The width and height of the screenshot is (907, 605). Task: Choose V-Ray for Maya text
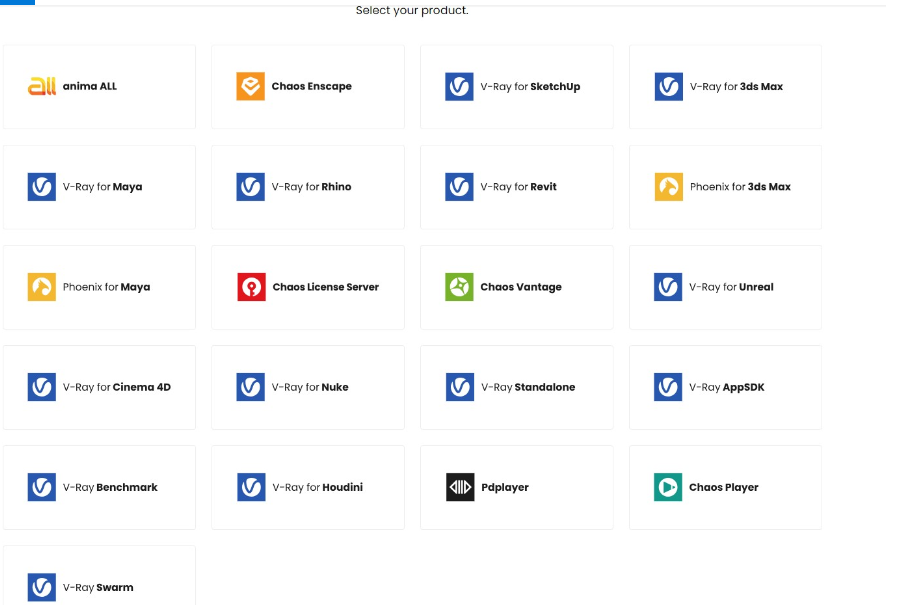102,187
